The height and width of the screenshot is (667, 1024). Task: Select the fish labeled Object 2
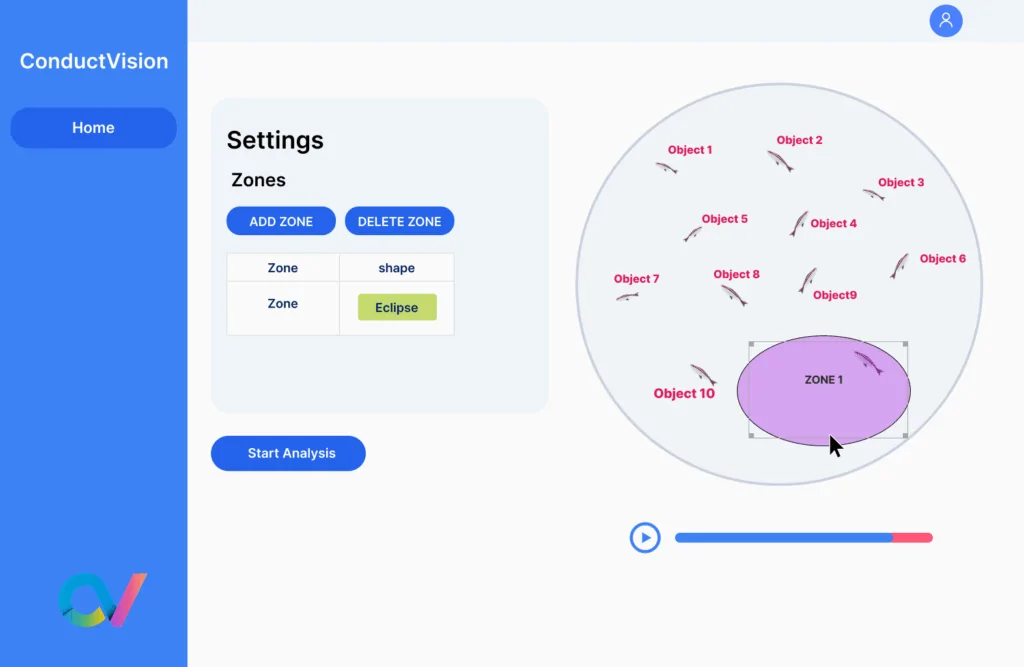click(x=780, y=160)
